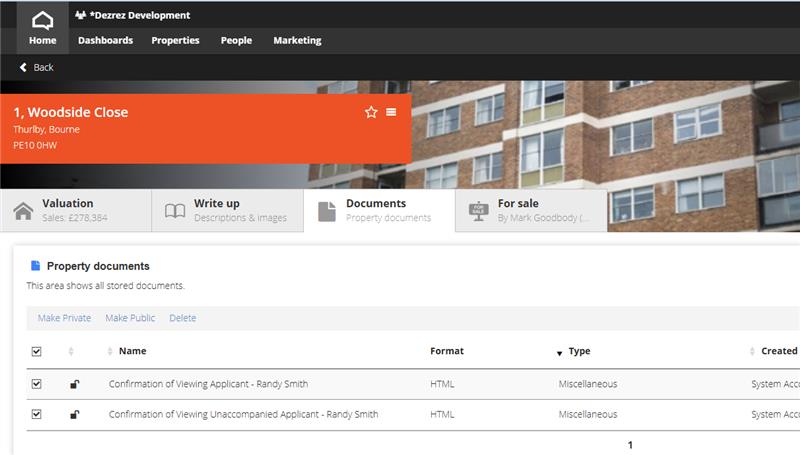Select page 1 in the pagination

630,445
